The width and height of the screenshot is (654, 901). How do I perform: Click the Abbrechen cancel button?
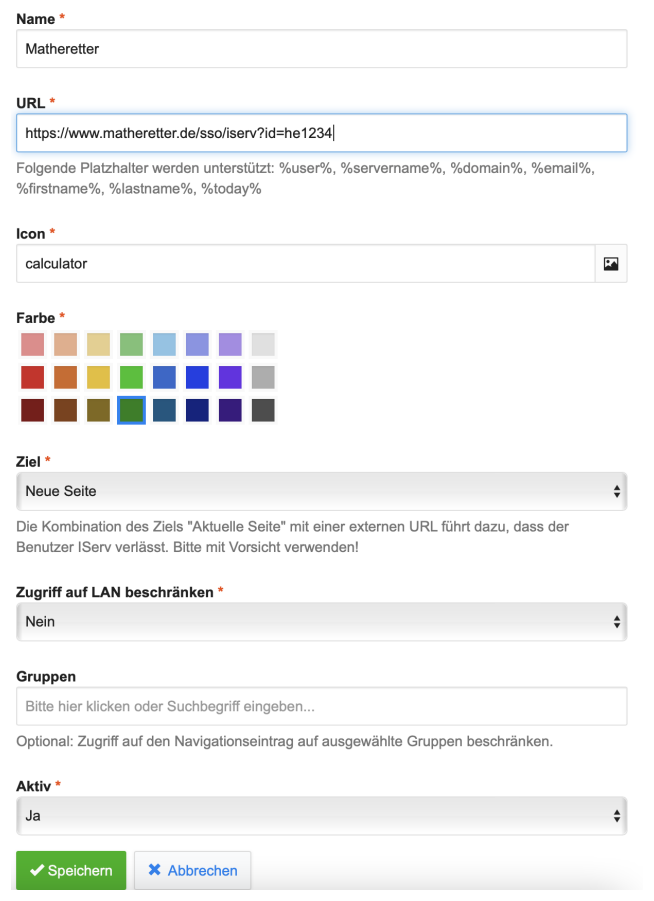coord(193,870)
